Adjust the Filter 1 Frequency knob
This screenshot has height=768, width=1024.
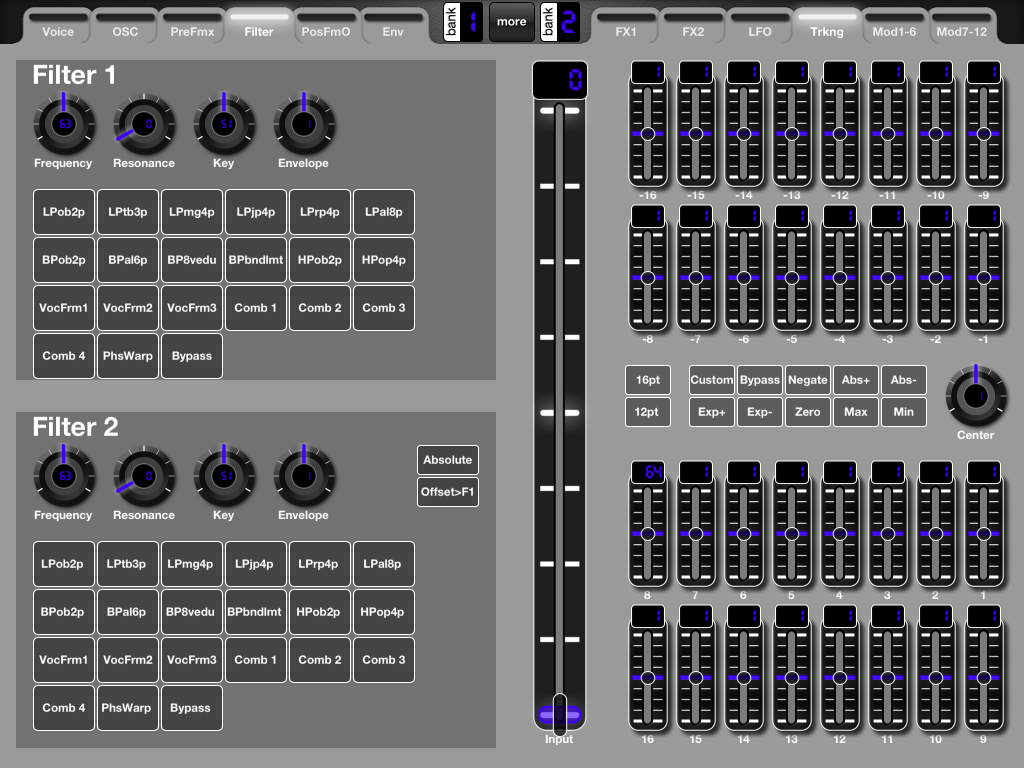click(x=64, y=124)
